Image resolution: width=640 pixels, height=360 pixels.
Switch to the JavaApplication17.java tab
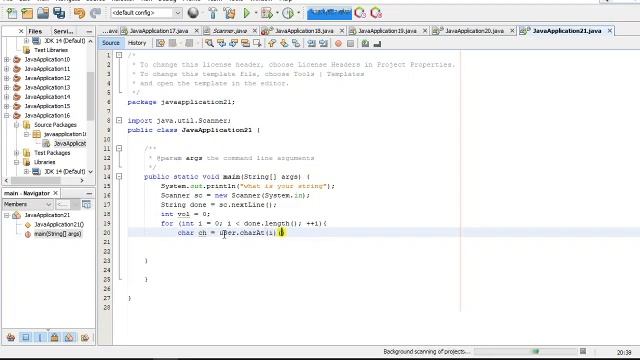[x=159, y=31]
